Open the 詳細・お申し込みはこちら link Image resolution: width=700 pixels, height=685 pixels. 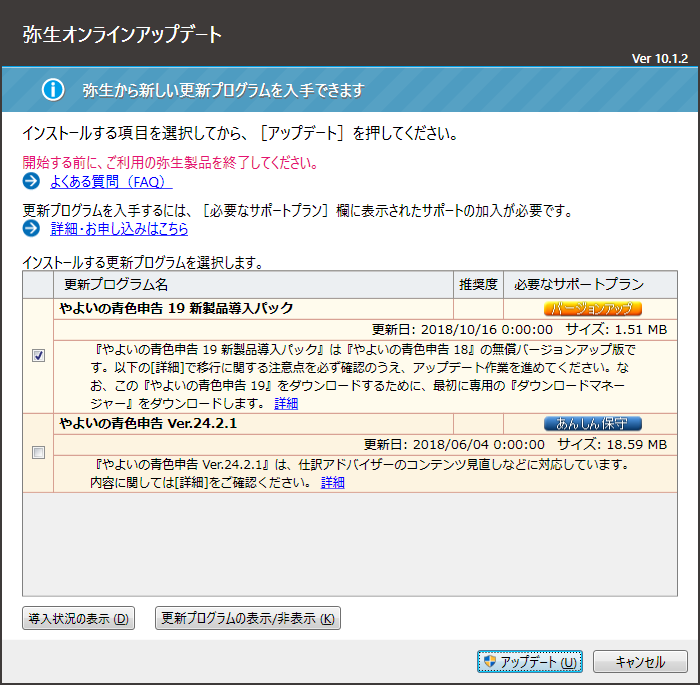click(x=119, y=229)
